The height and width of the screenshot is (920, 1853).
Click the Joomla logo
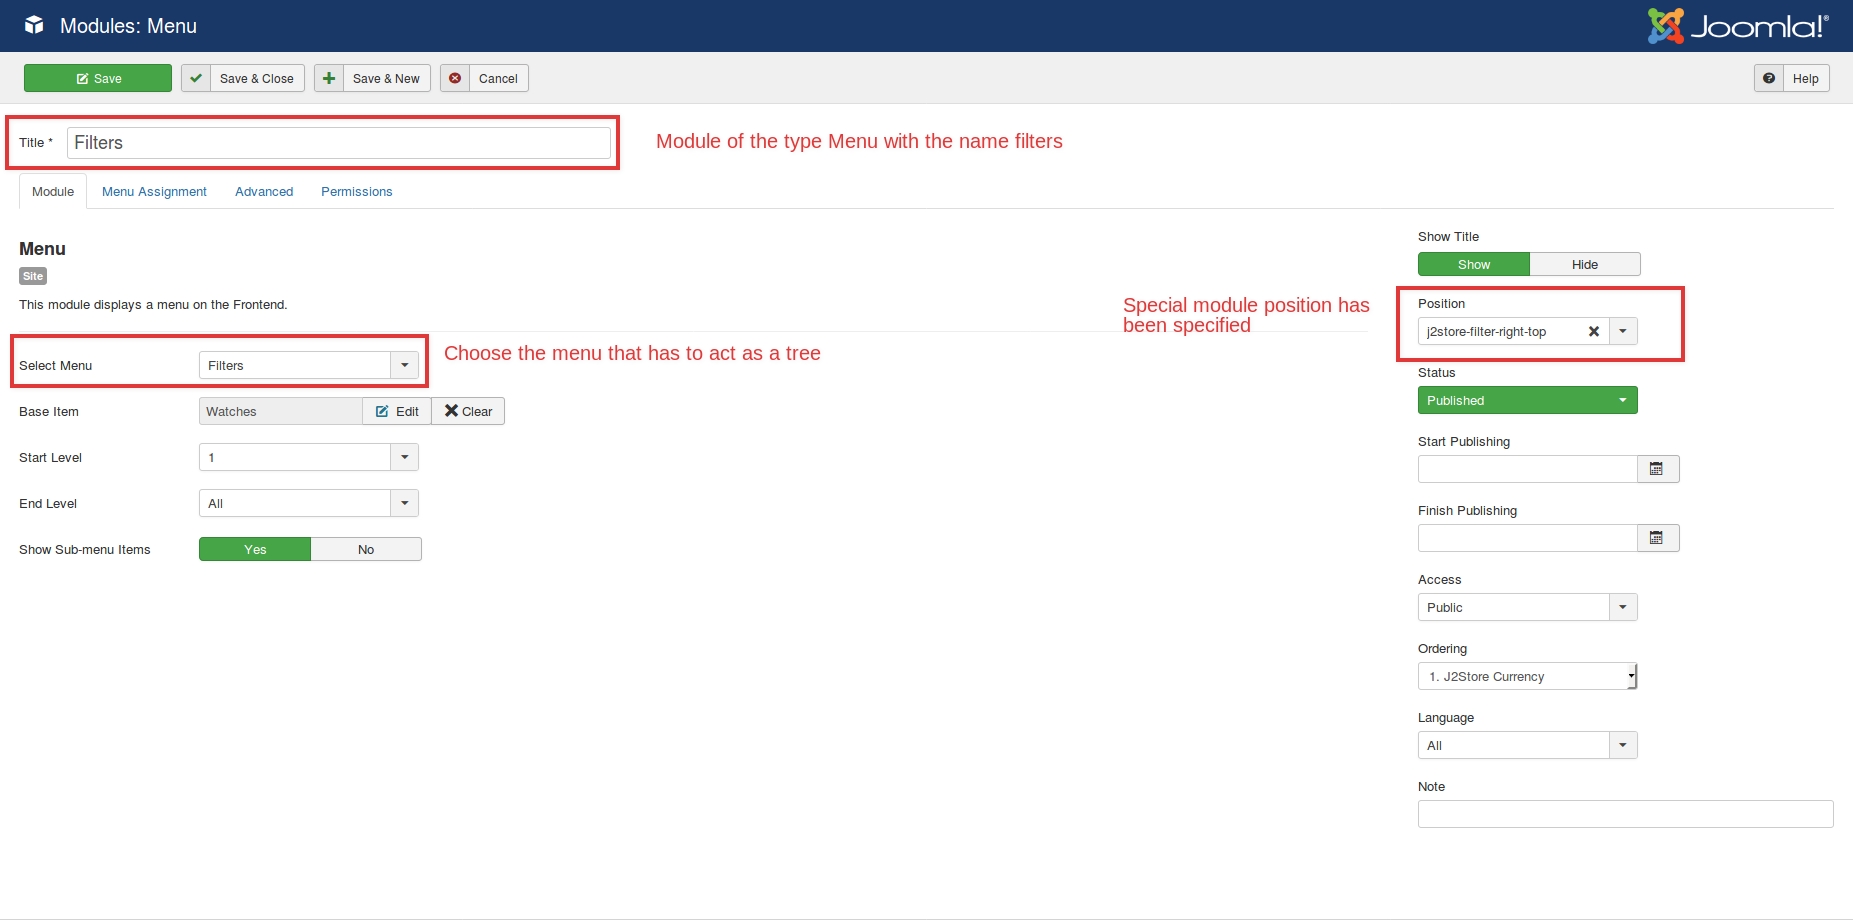pos(1737,26)
